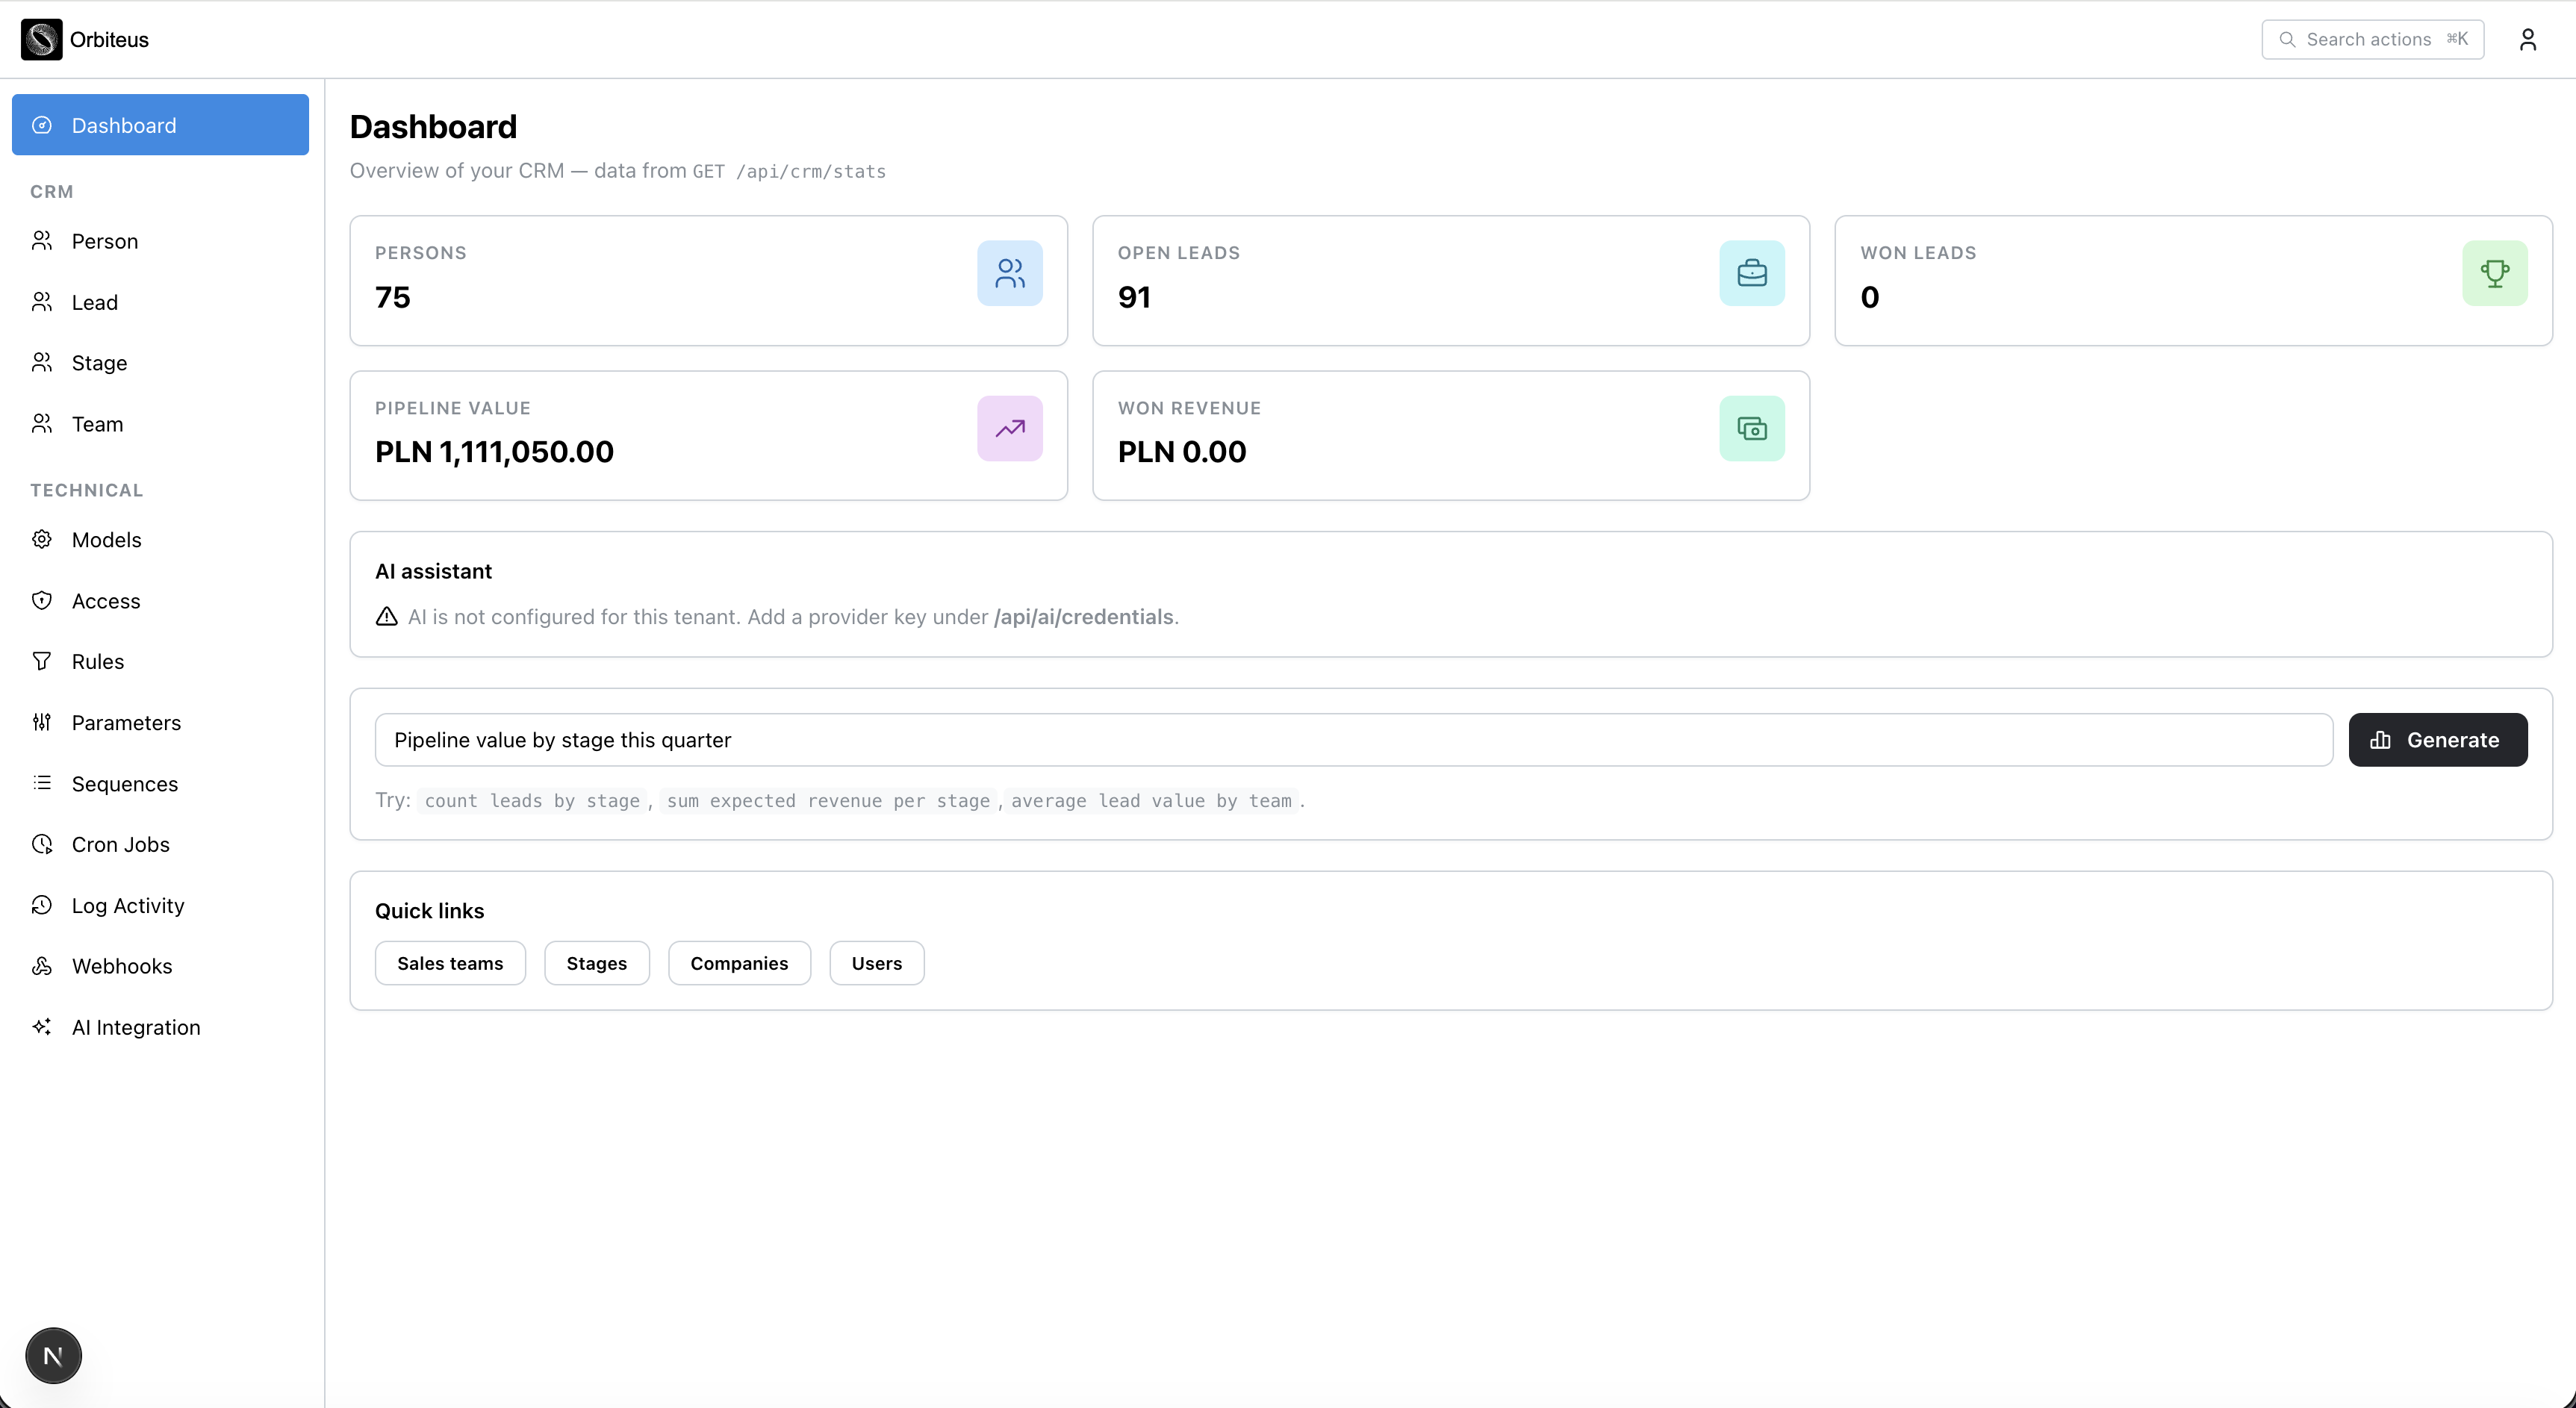
Task: Open the Dashboard menu item
Action: point(160,125)
